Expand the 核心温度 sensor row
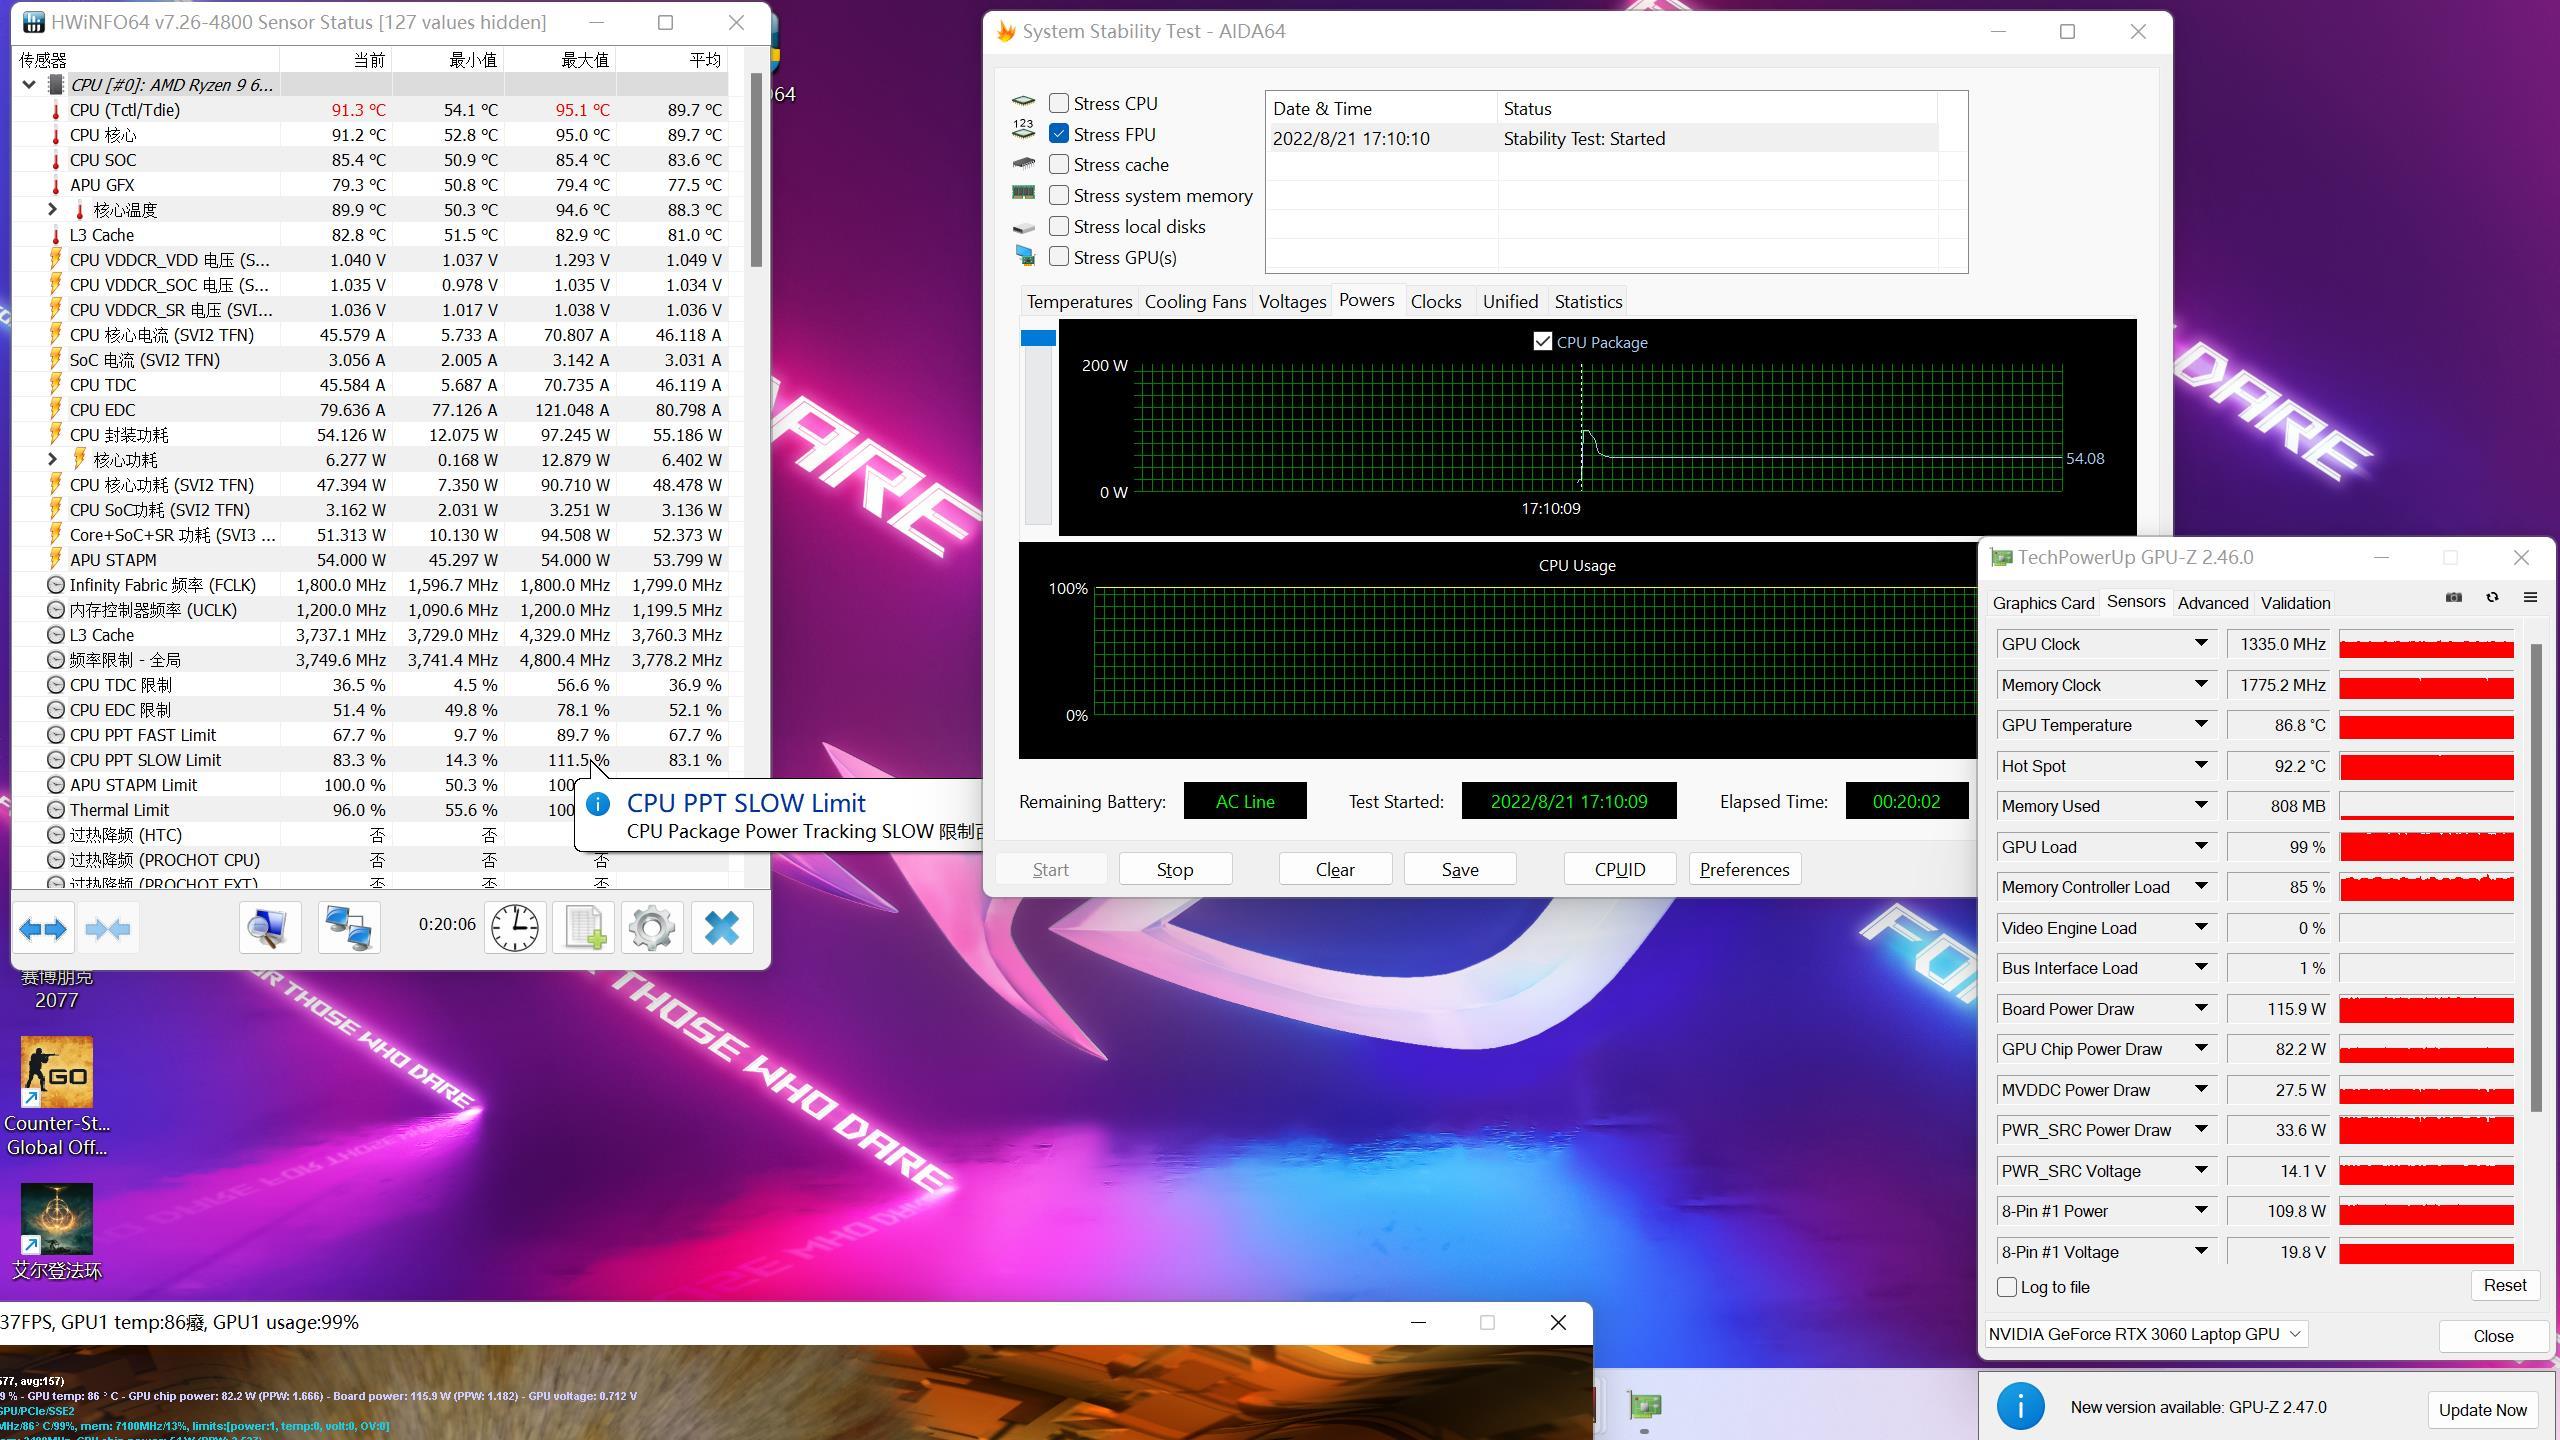 tap(53, 210)
